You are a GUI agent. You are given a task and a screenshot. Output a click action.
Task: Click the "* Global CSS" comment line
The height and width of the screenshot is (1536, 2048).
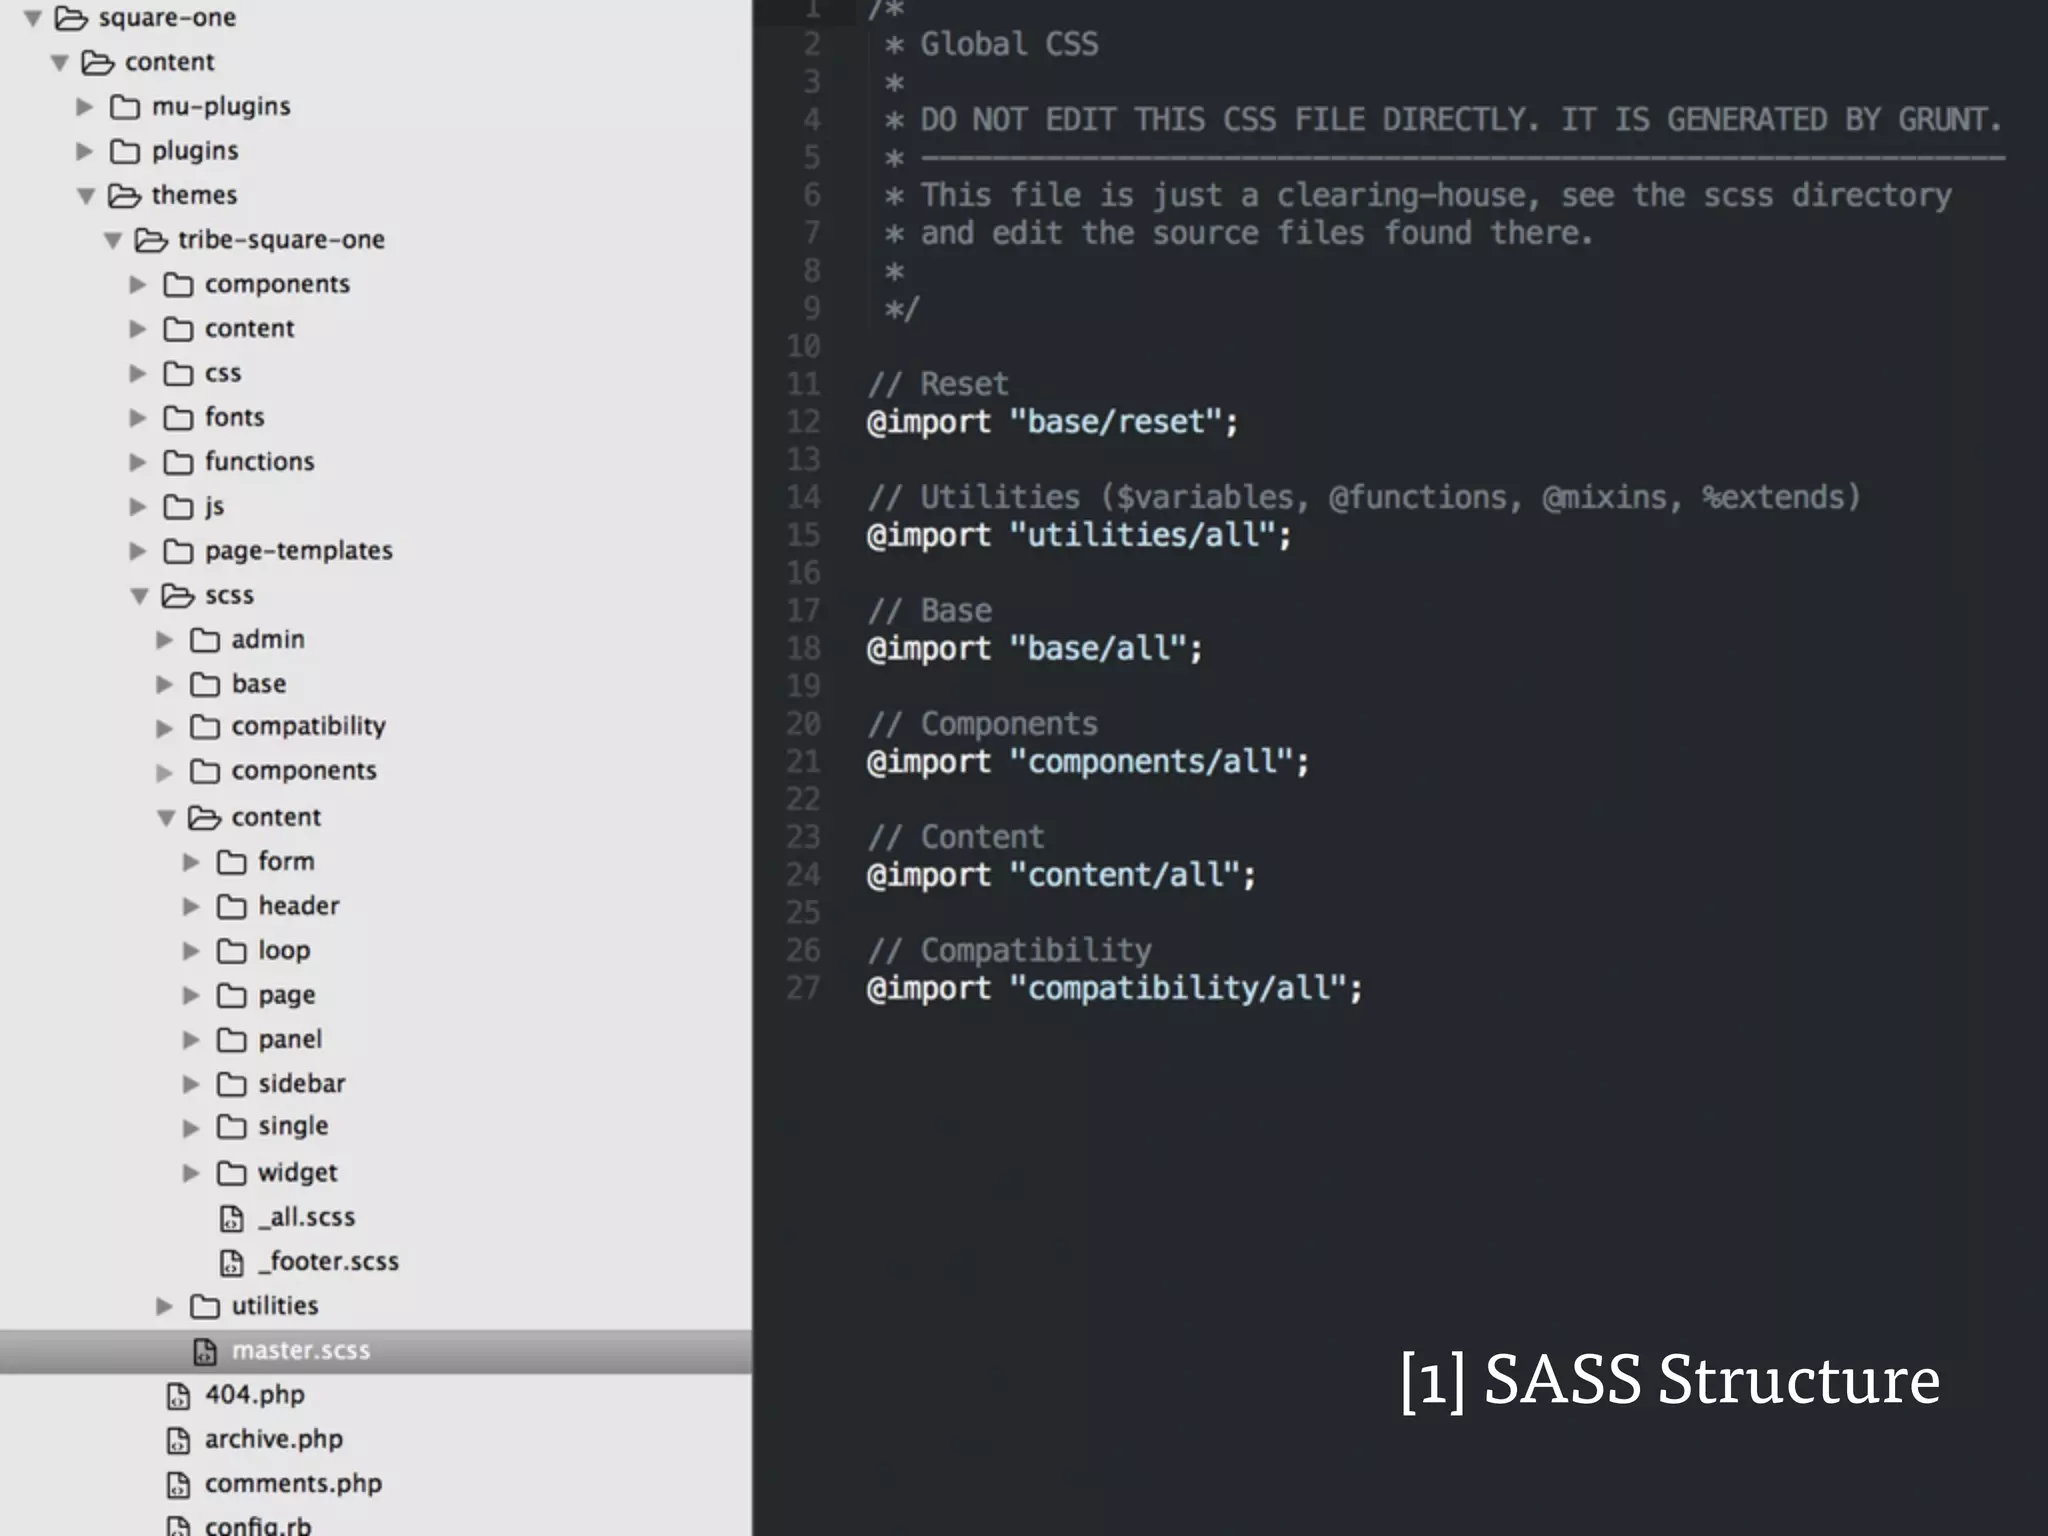point(991,44)
